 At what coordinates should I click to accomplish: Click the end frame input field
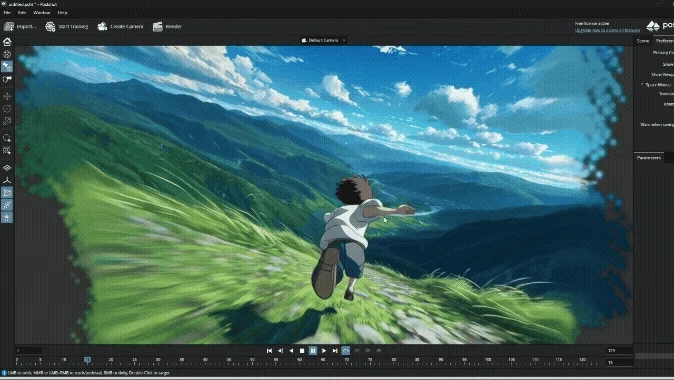[x=619, y=351]
